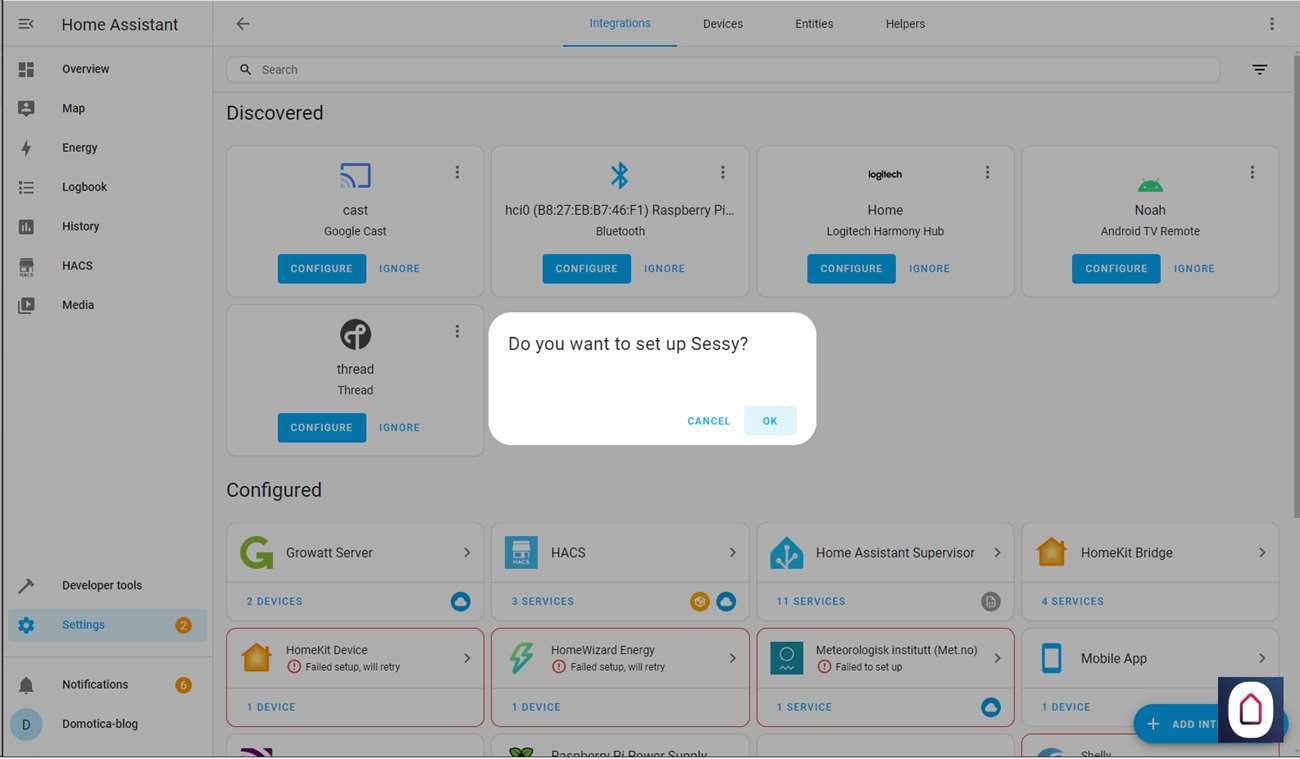The width and height of the screenshot is (1300, 759).
Task: Open HomeKit Bridge's 4 services link
Action: [x=1073, y=602]
